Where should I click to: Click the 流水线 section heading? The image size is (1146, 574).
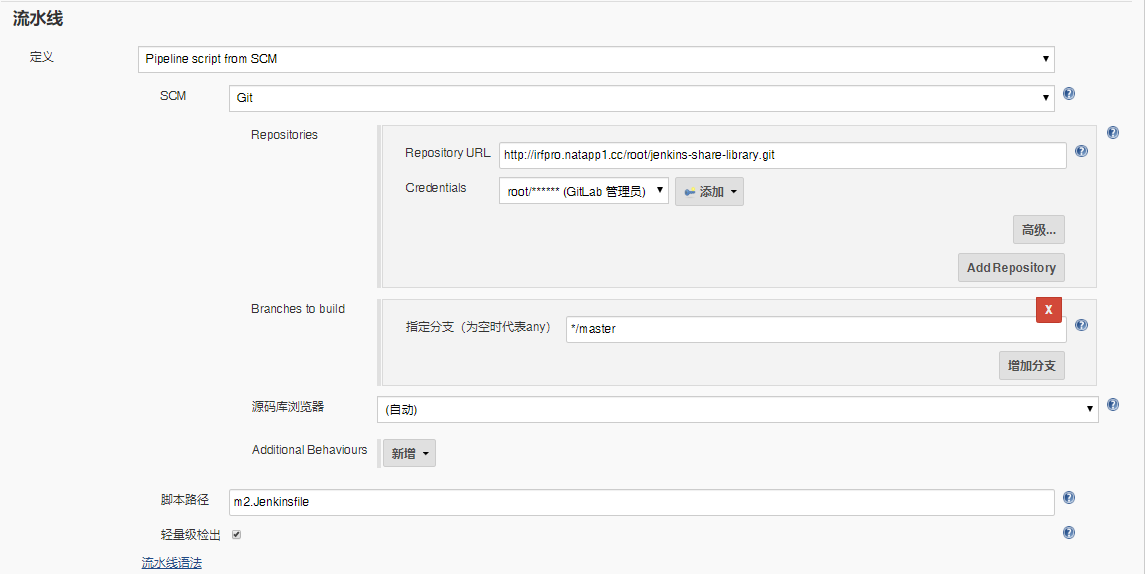[37, 20]
